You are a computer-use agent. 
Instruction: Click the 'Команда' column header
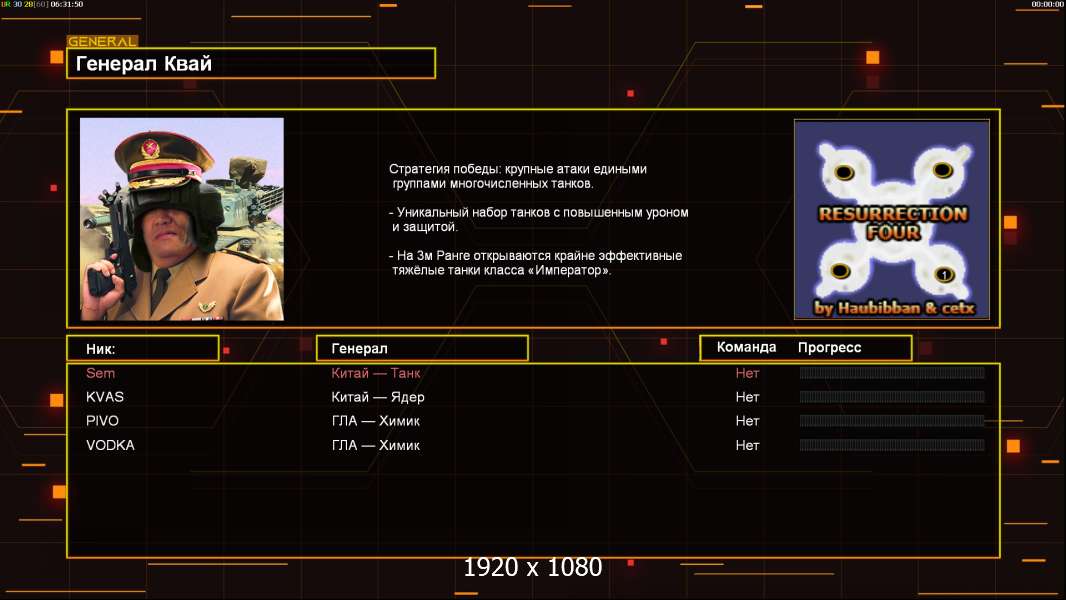(746, 347)
